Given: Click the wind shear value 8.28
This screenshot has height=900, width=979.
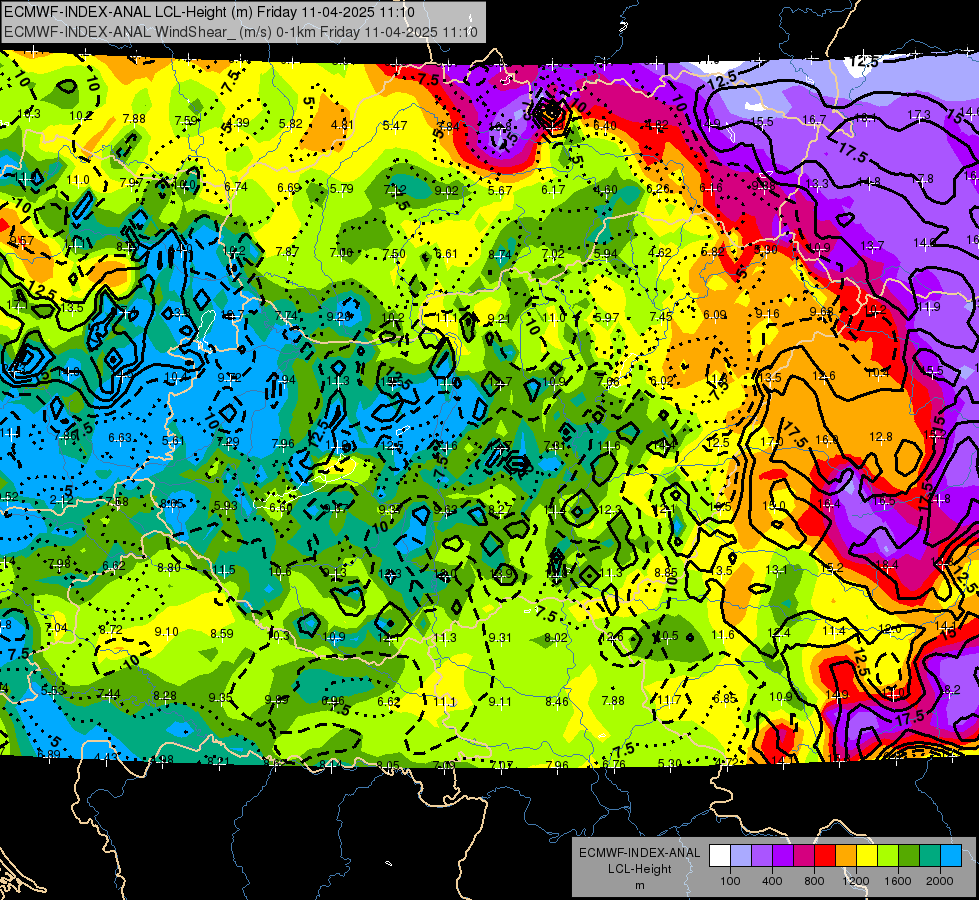Looking at the screenshot, I should 165,695.
